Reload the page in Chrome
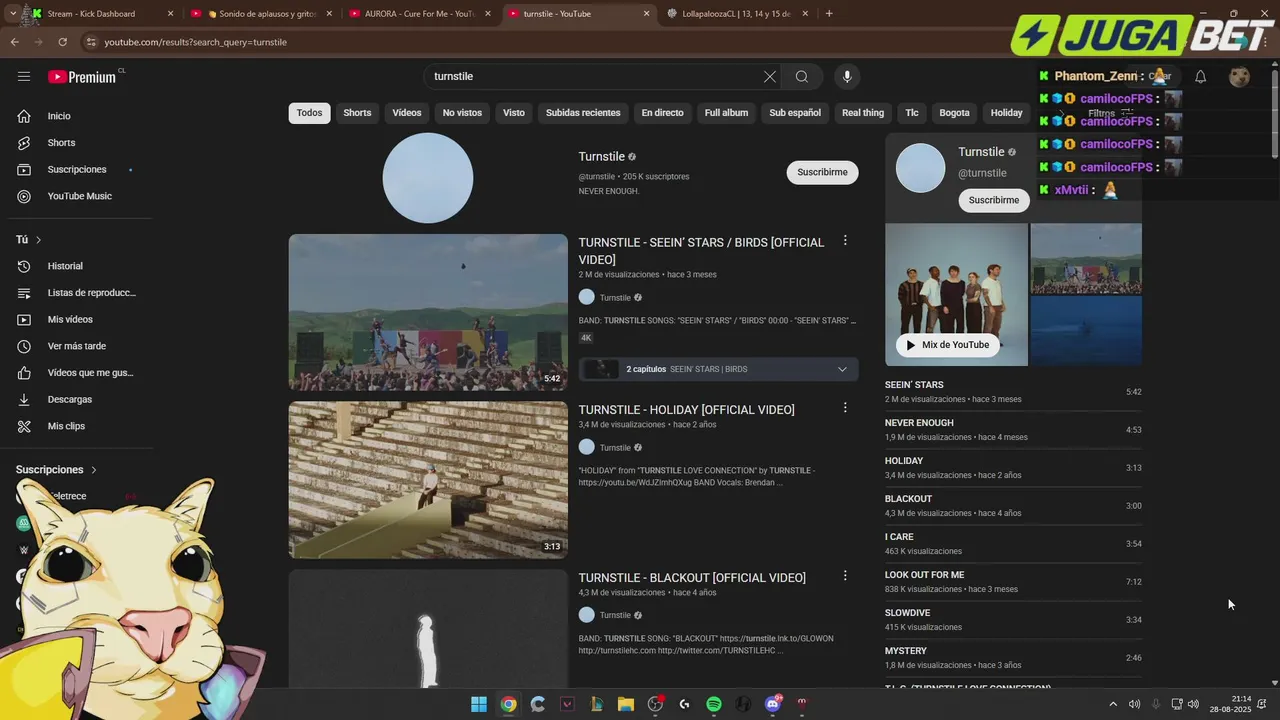This screenshot has height=720, width=1280. pyautogui.click(x=62, y=42)
